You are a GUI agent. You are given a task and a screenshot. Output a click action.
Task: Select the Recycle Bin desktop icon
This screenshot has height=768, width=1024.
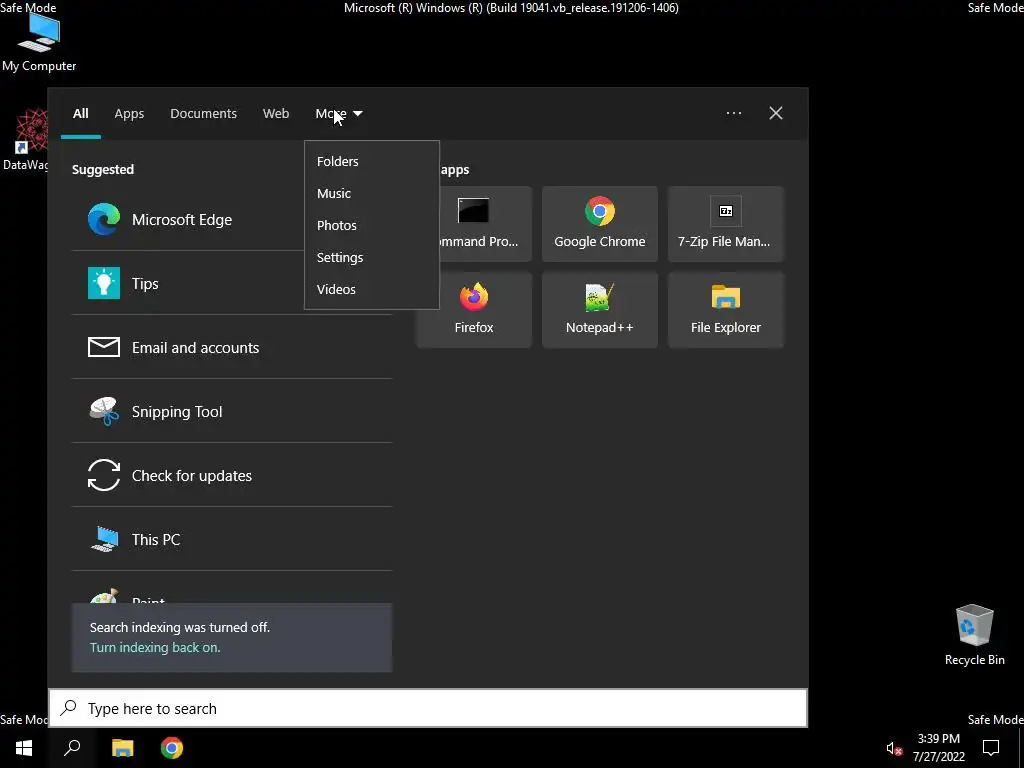click(x=974, y=635)
